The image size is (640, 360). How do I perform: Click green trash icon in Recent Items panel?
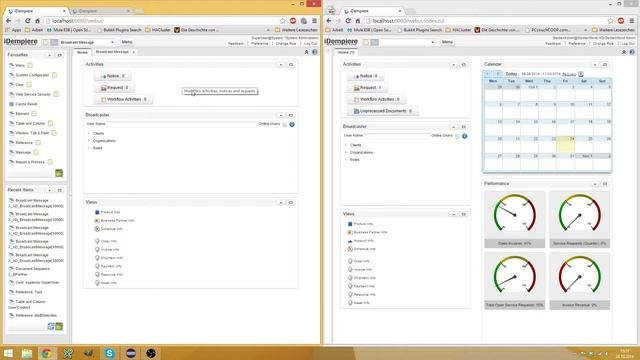click(x=59, y=326)
